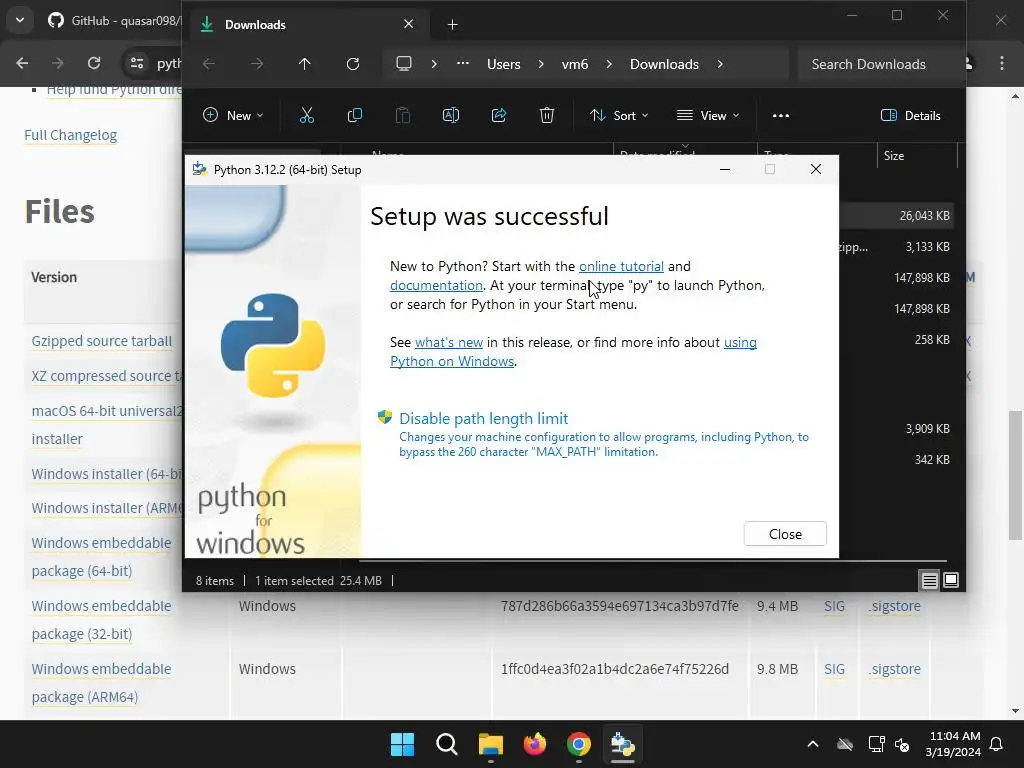Viewport: 1024px width, 768px height.
Task: Open Firefox from the taskbar
Action: click(x=535, y=744)
